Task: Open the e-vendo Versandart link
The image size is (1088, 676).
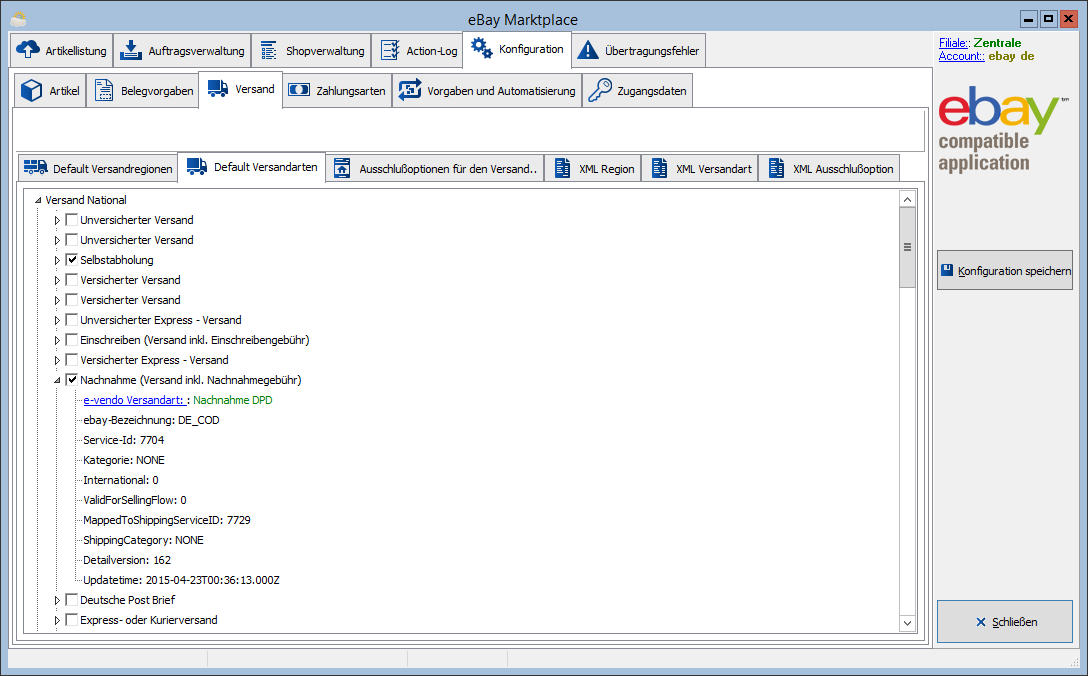Action: pyautogui.click(x=133, y=400)
